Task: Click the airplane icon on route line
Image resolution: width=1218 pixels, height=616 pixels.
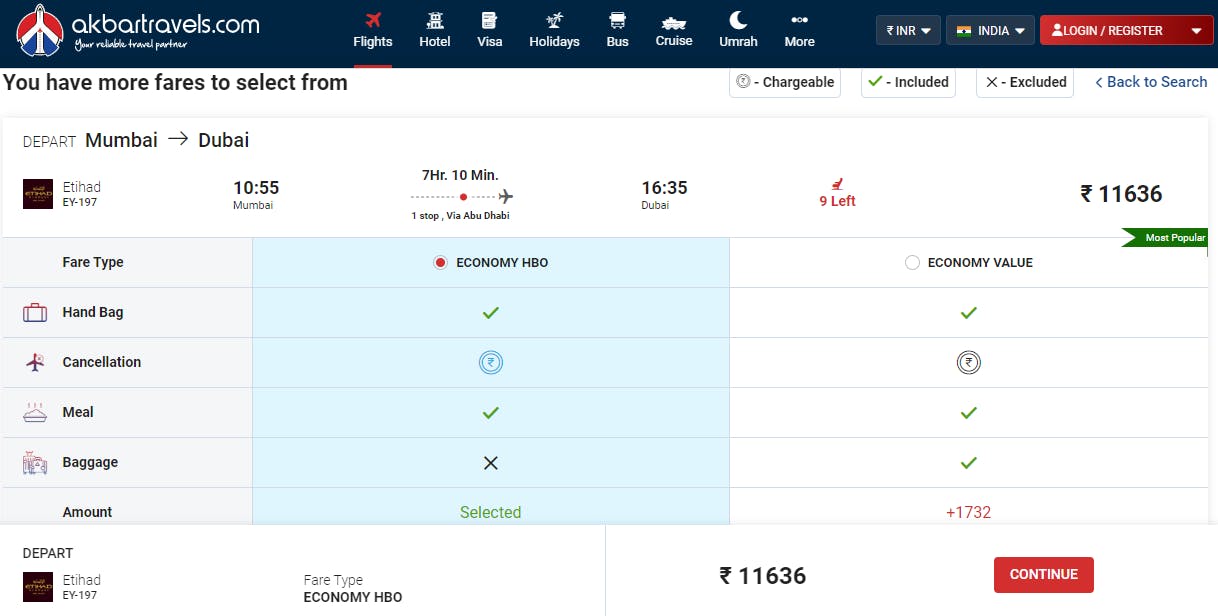Action: 505,196
